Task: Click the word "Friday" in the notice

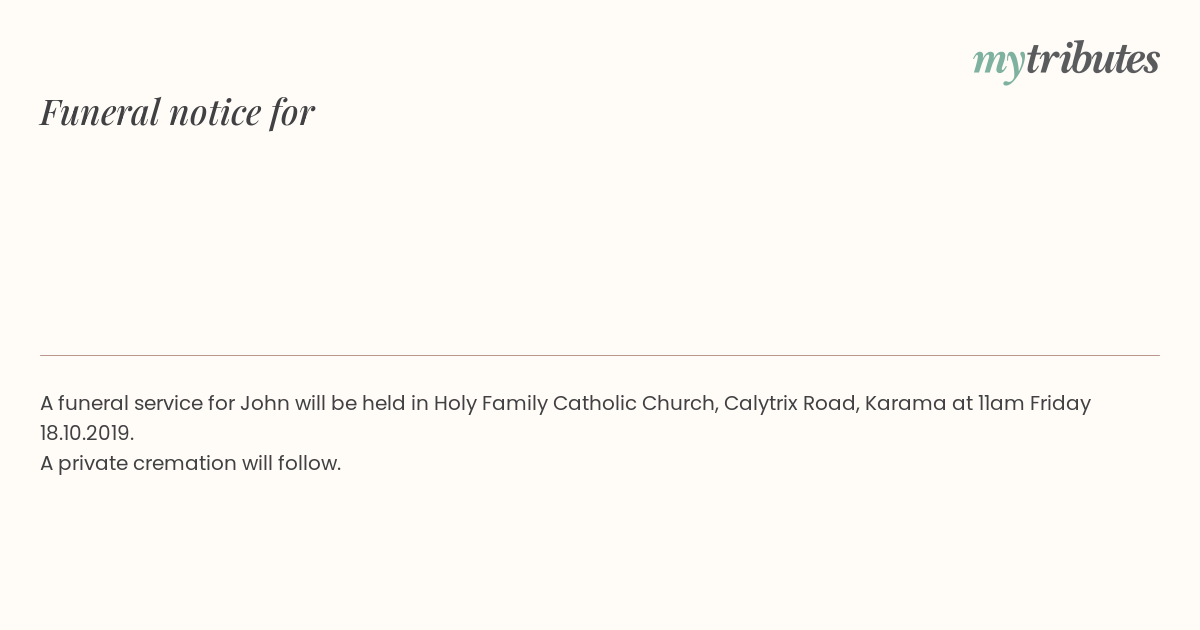Action: coord(1060,403)
